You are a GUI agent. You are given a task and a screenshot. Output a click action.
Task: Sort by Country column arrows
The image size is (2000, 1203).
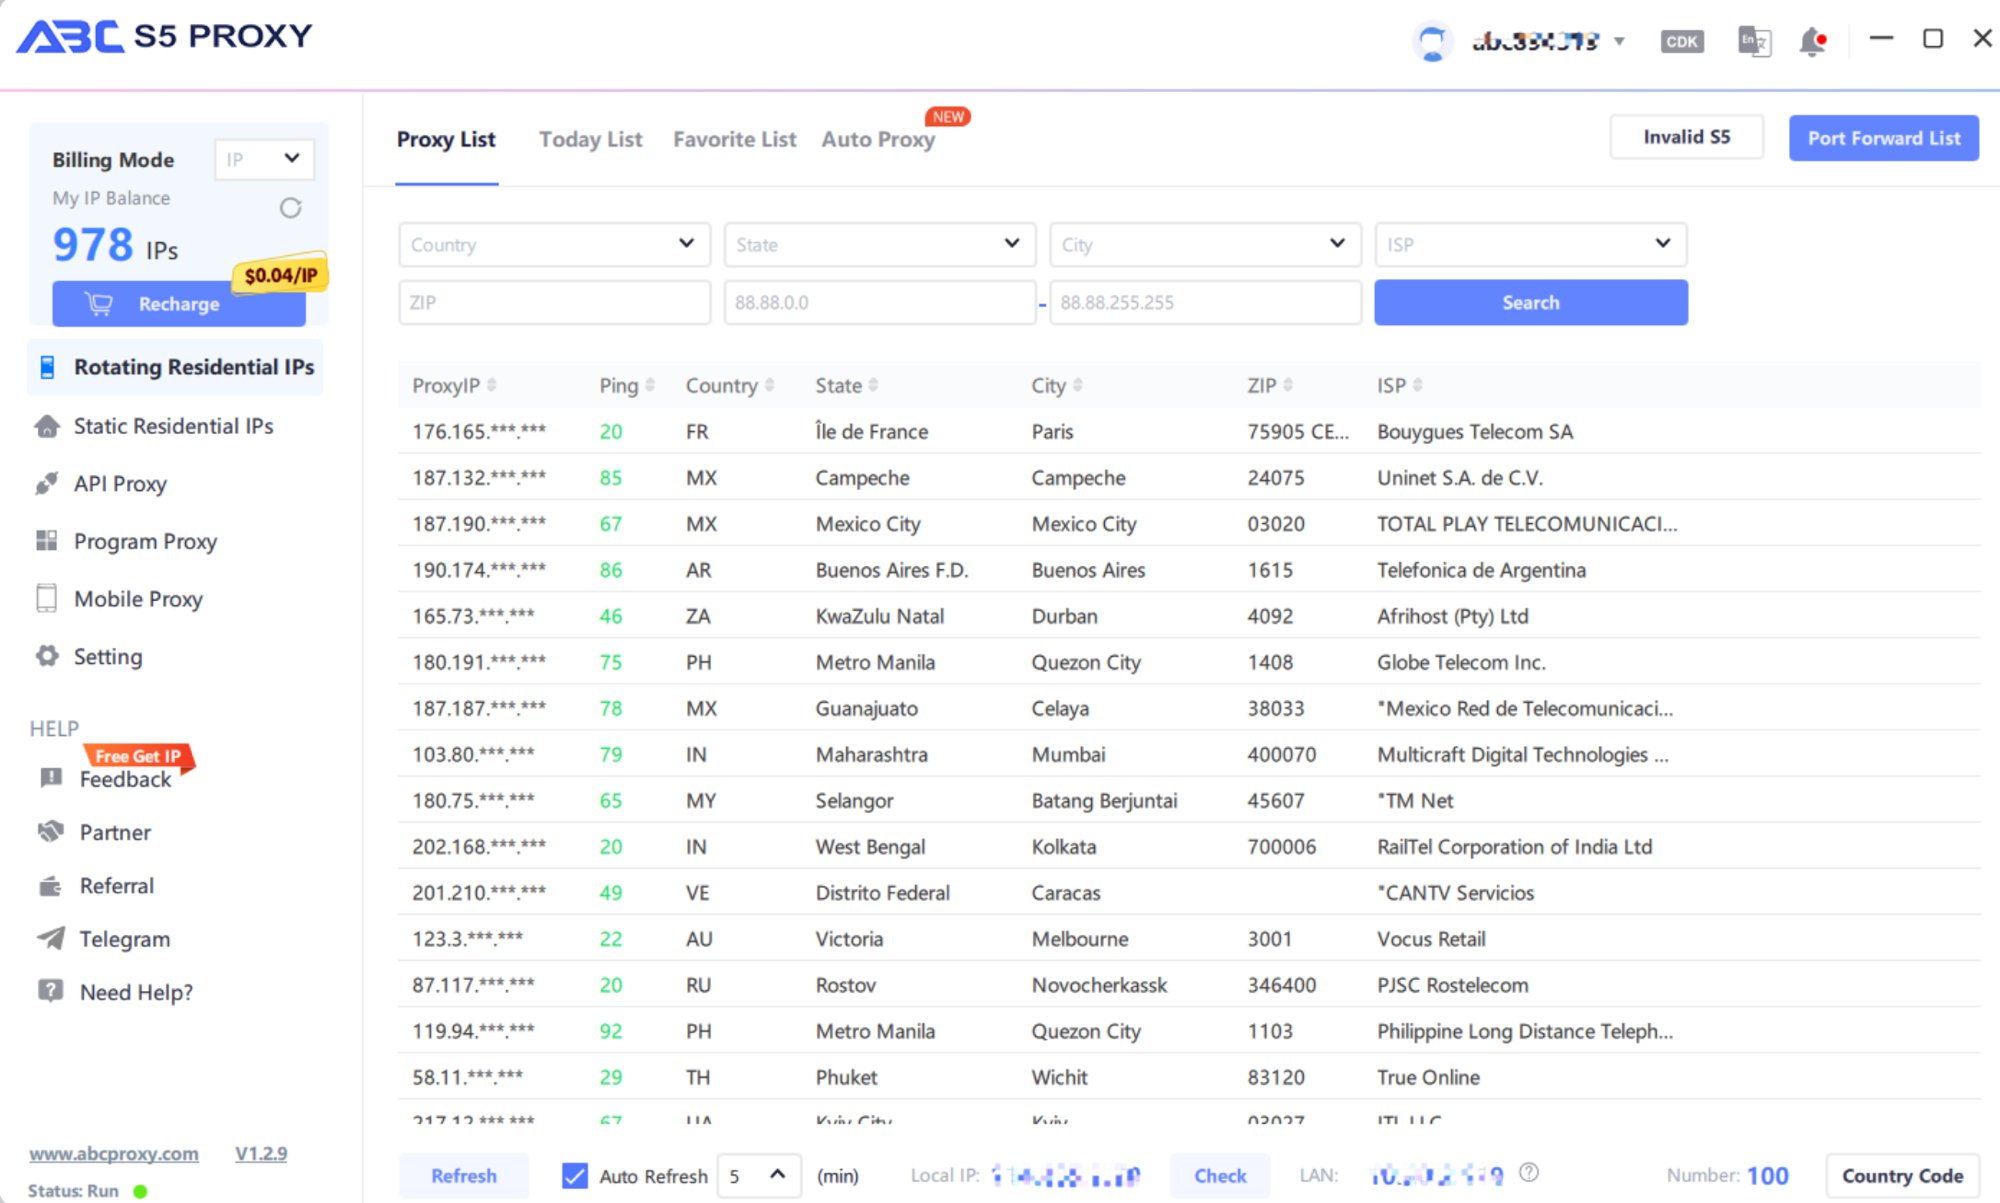(770, 385)
